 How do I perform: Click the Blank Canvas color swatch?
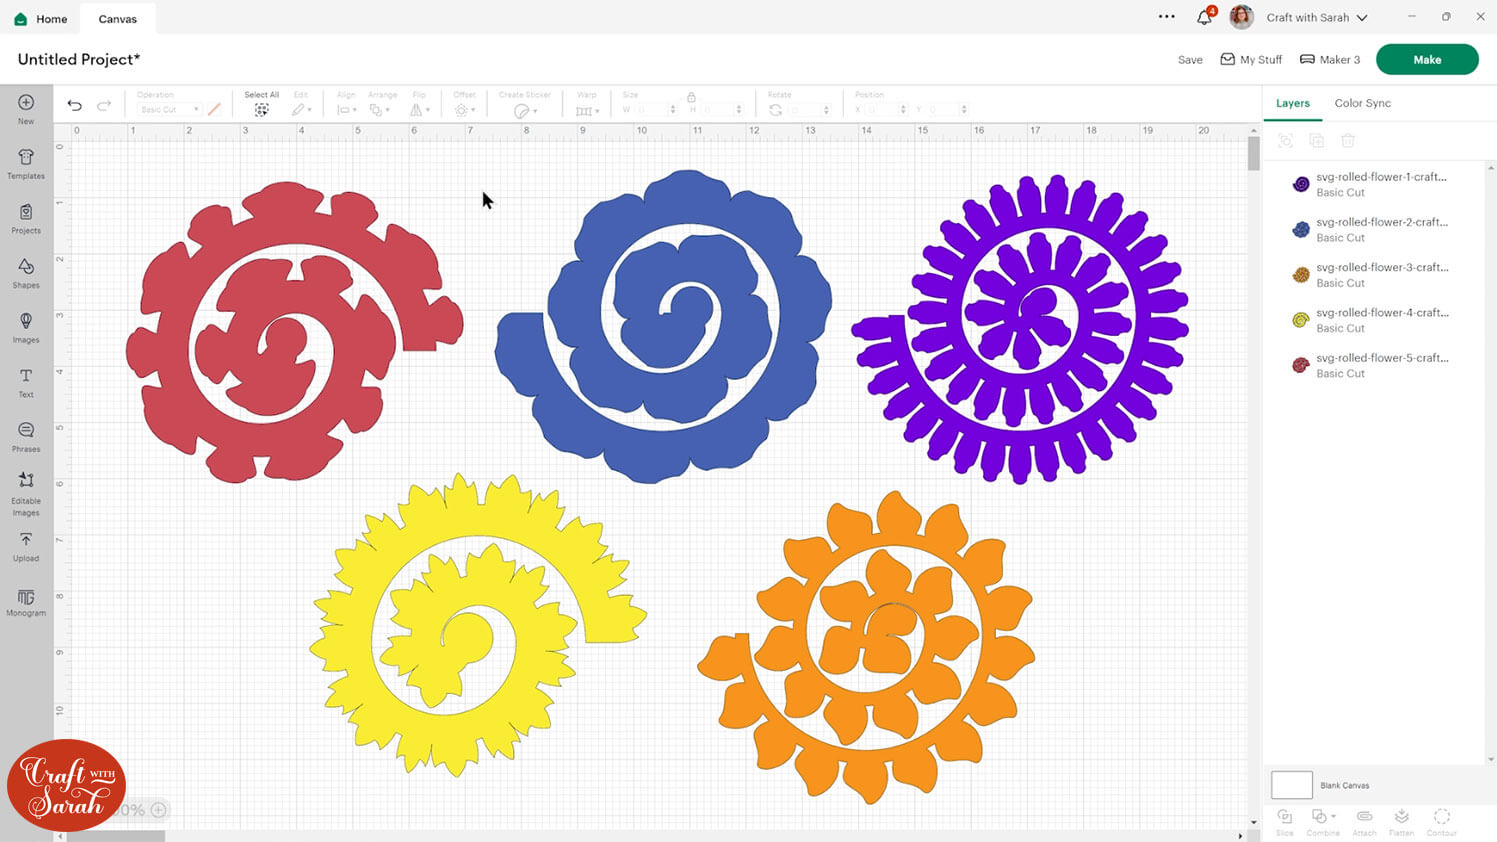click(x=1291, y=785)
